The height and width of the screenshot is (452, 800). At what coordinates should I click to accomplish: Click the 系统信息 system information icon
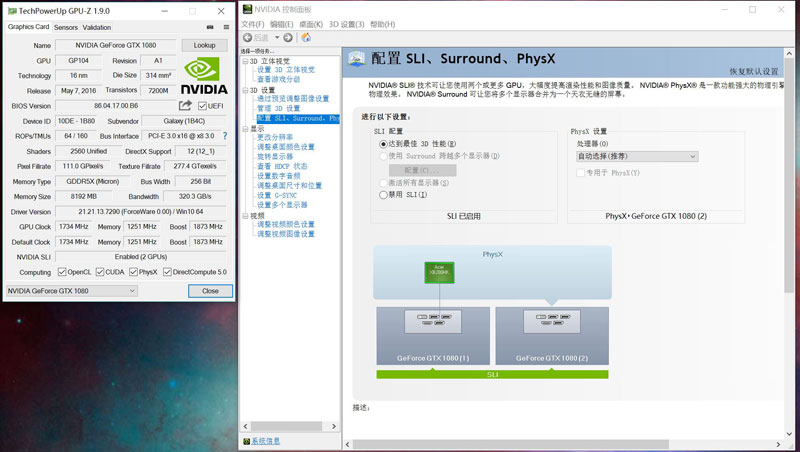(x=246, y=441)
